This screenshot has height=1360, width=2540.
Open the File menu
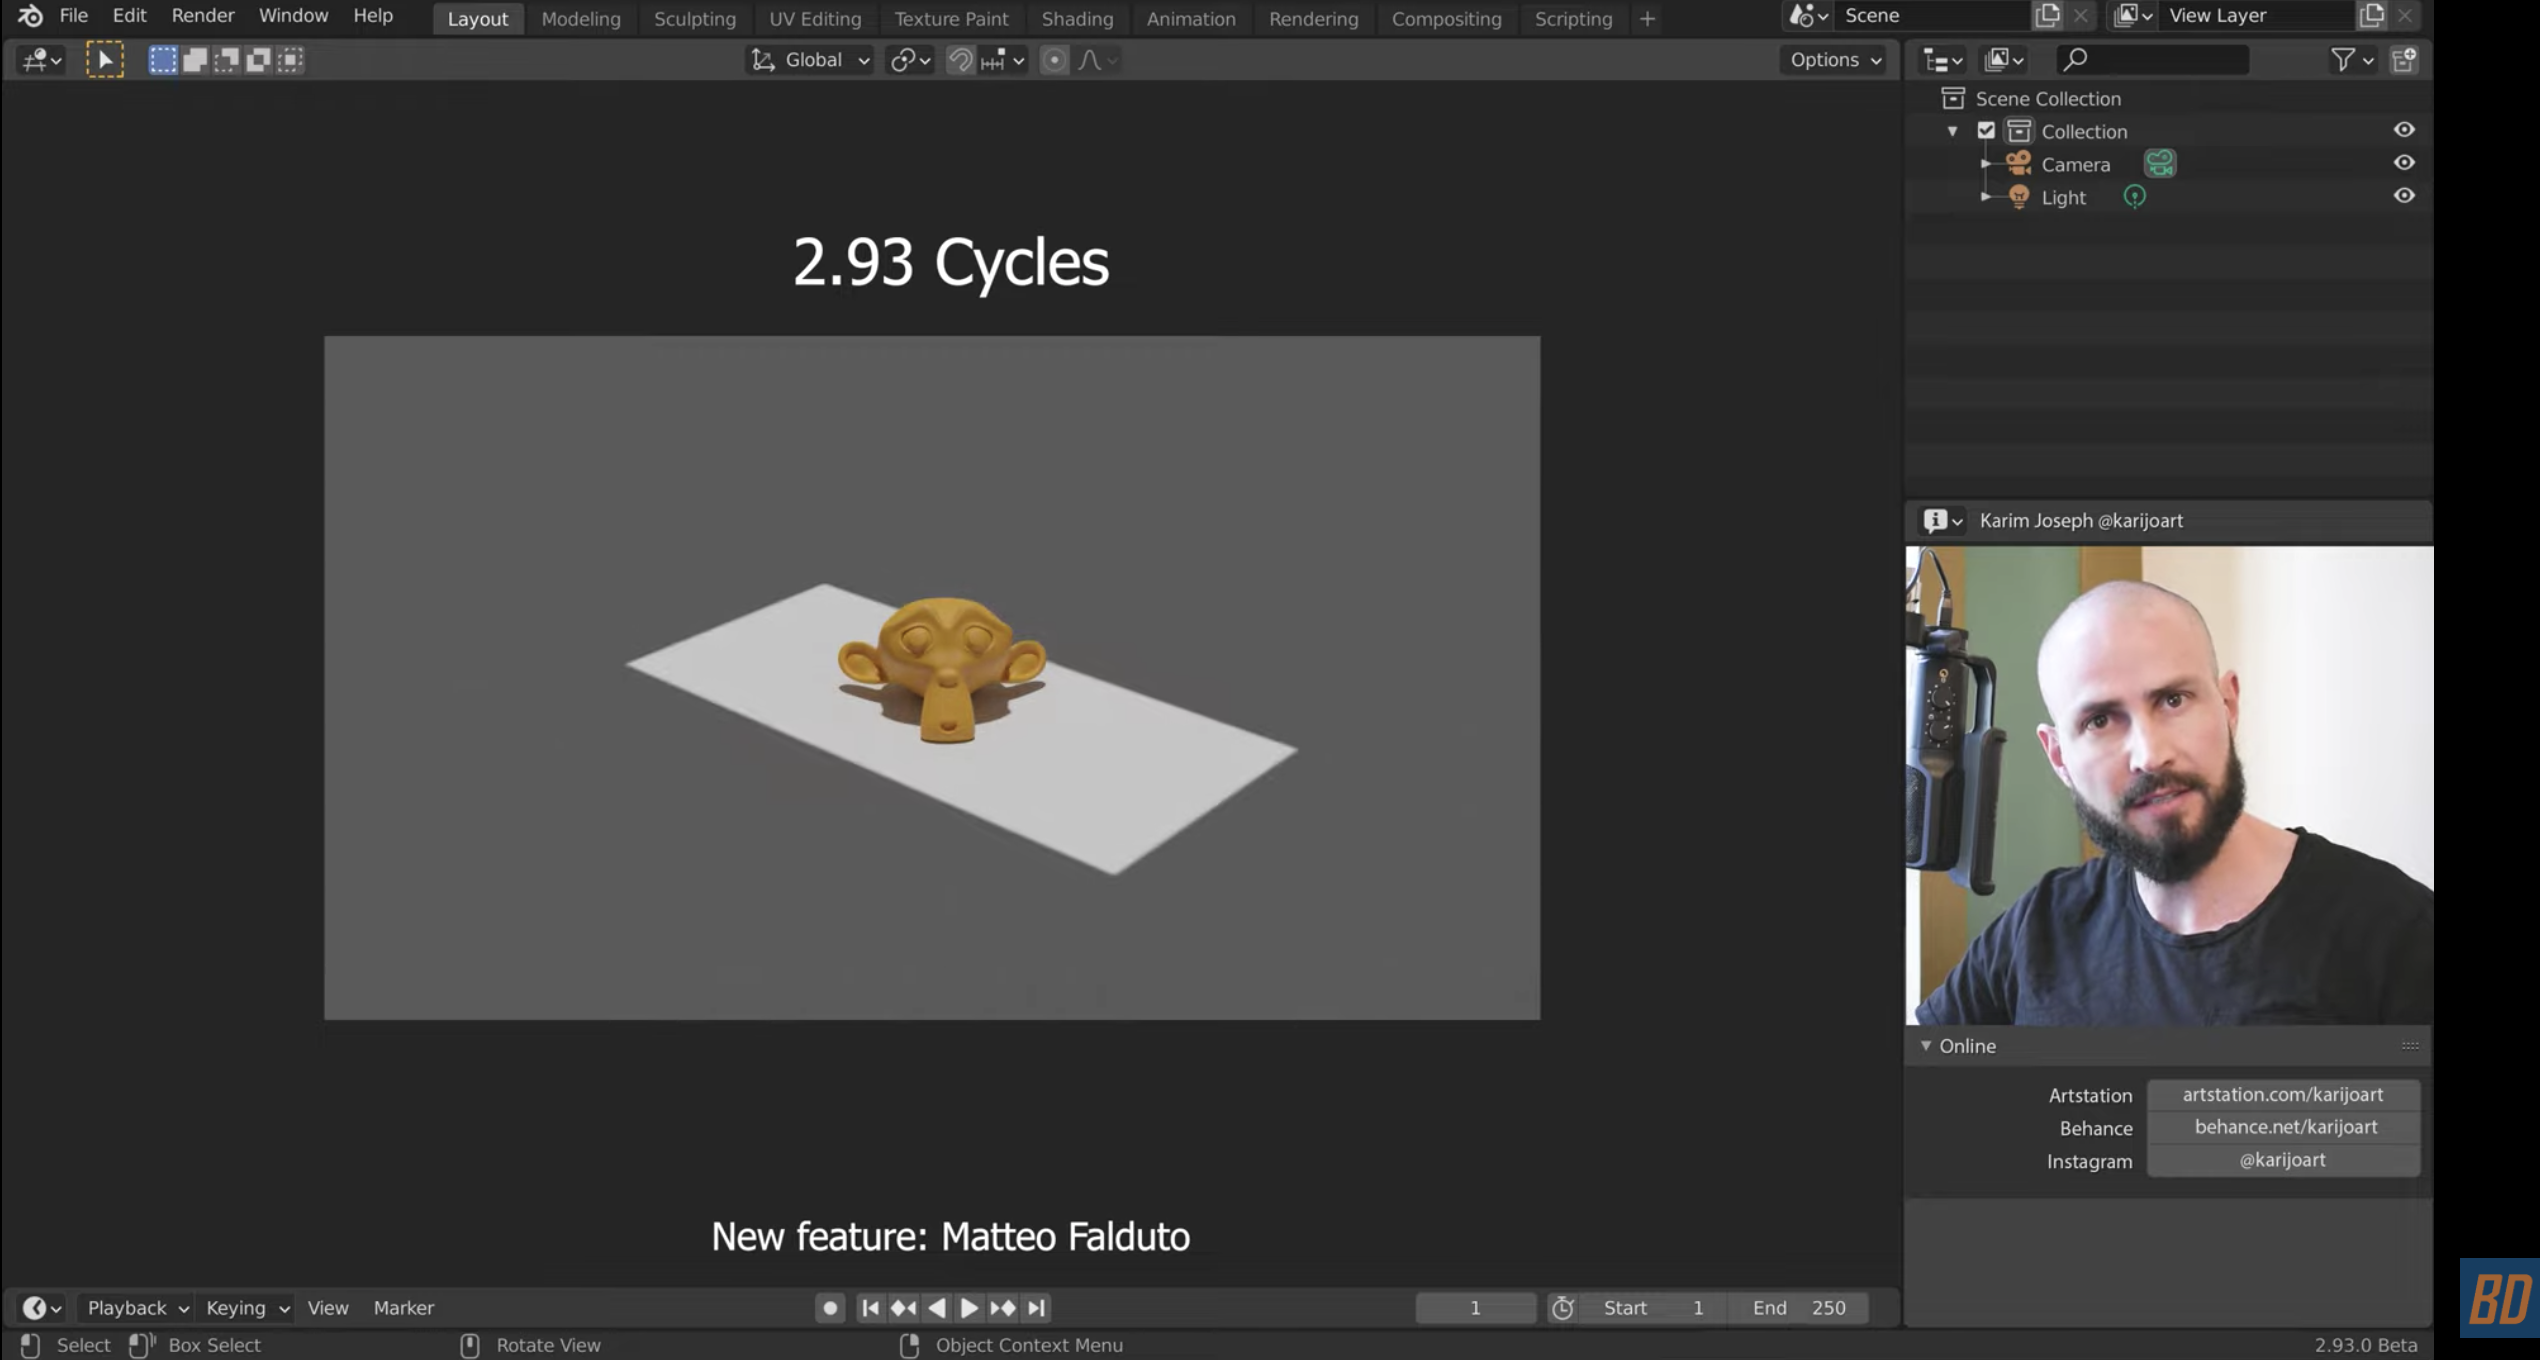coord(73,16)
